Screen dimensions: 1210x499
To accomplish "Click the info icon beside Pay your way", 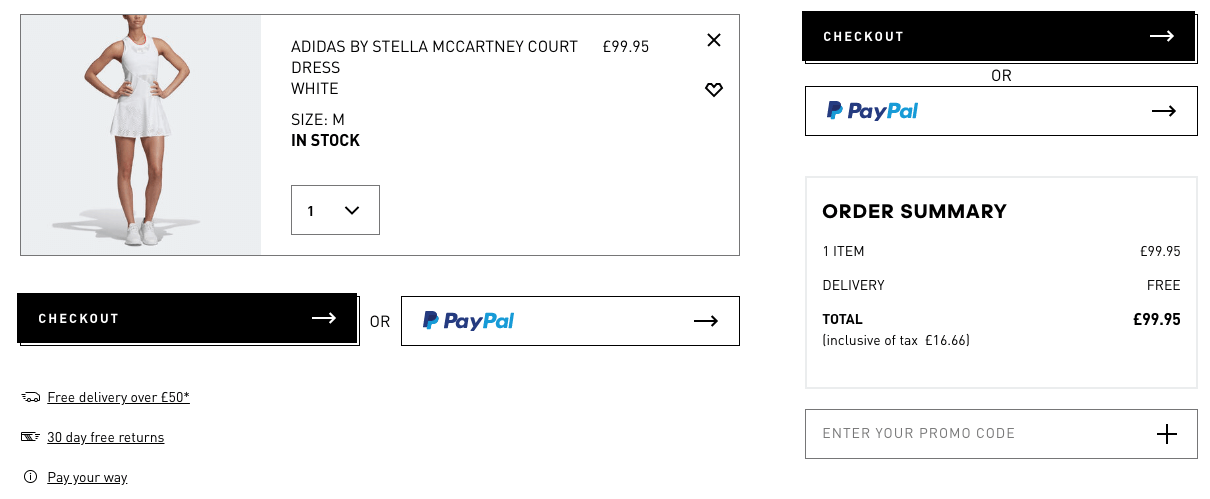I will point(30,477).
